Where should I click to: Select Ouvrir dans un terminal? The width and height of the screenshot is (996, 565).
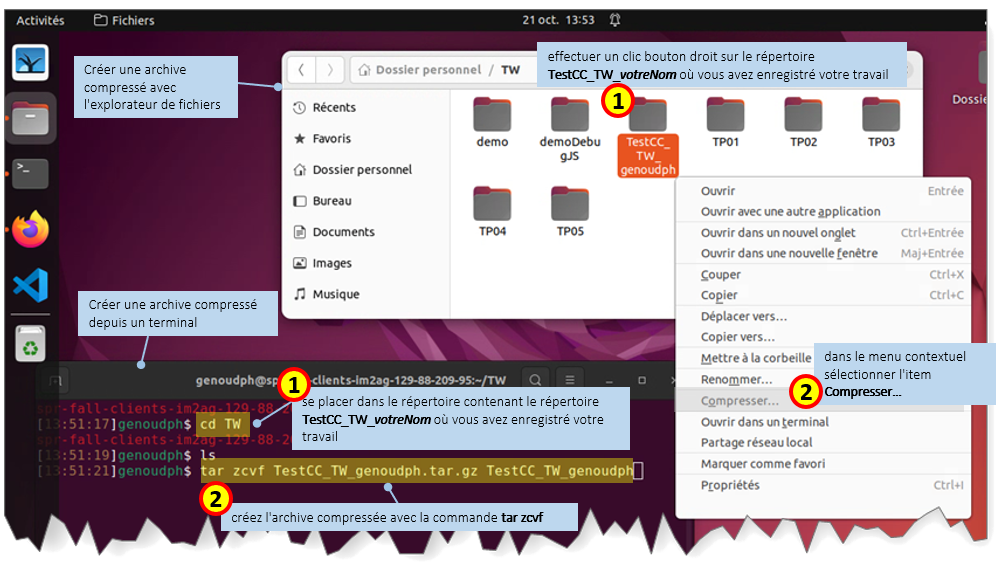tap(765, 422)
